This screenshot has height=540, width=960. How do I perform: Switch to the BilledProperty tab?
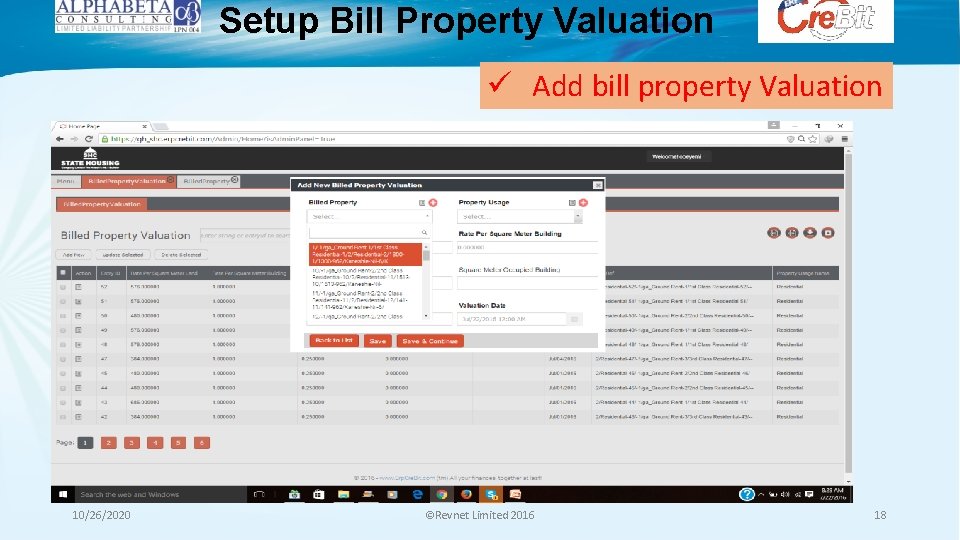coord(207,181)
